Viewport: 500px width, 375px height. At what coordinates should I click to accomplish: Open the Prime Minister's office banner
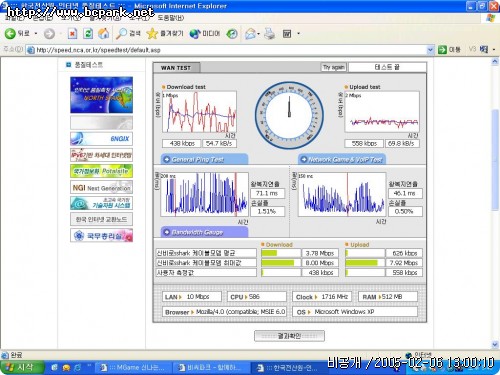point(101,236)
